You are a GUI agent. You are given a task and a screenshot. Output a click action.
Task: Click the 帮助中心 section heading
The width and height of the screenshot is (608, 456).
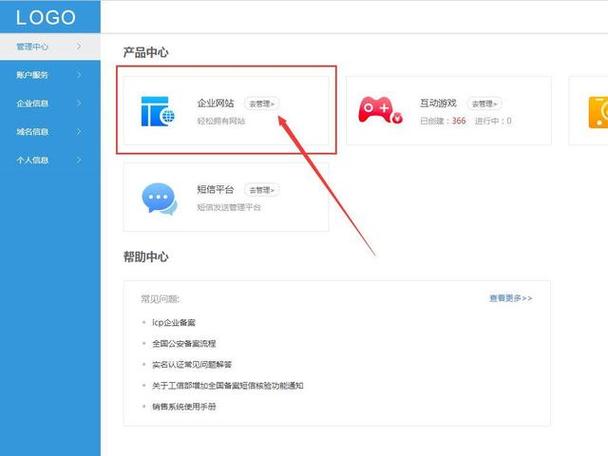[x=146, y=257]
